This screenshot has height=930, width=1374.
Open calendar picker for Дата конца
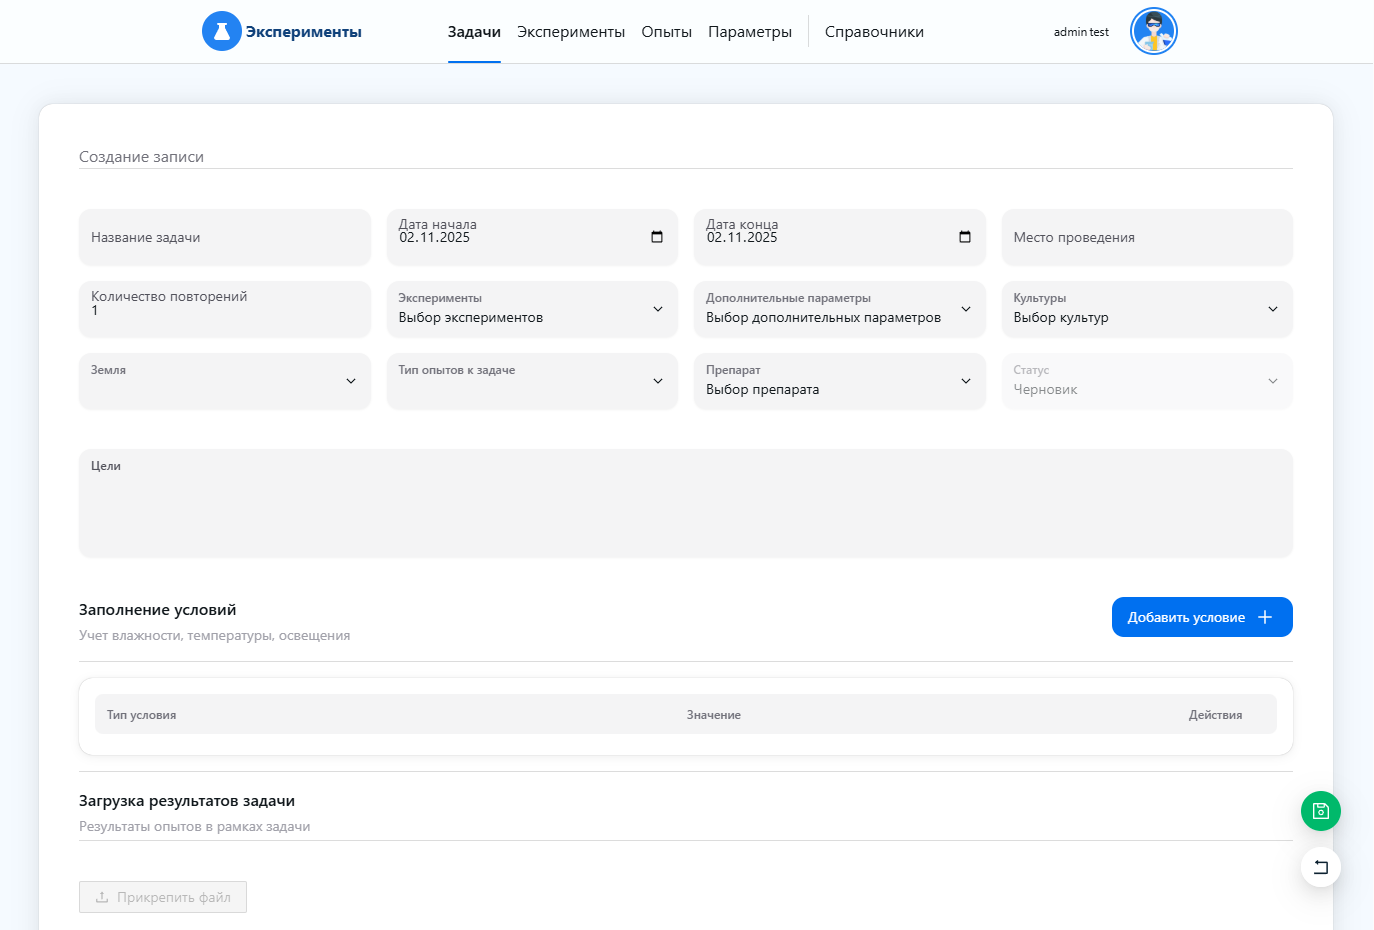[x=964, y=237]
